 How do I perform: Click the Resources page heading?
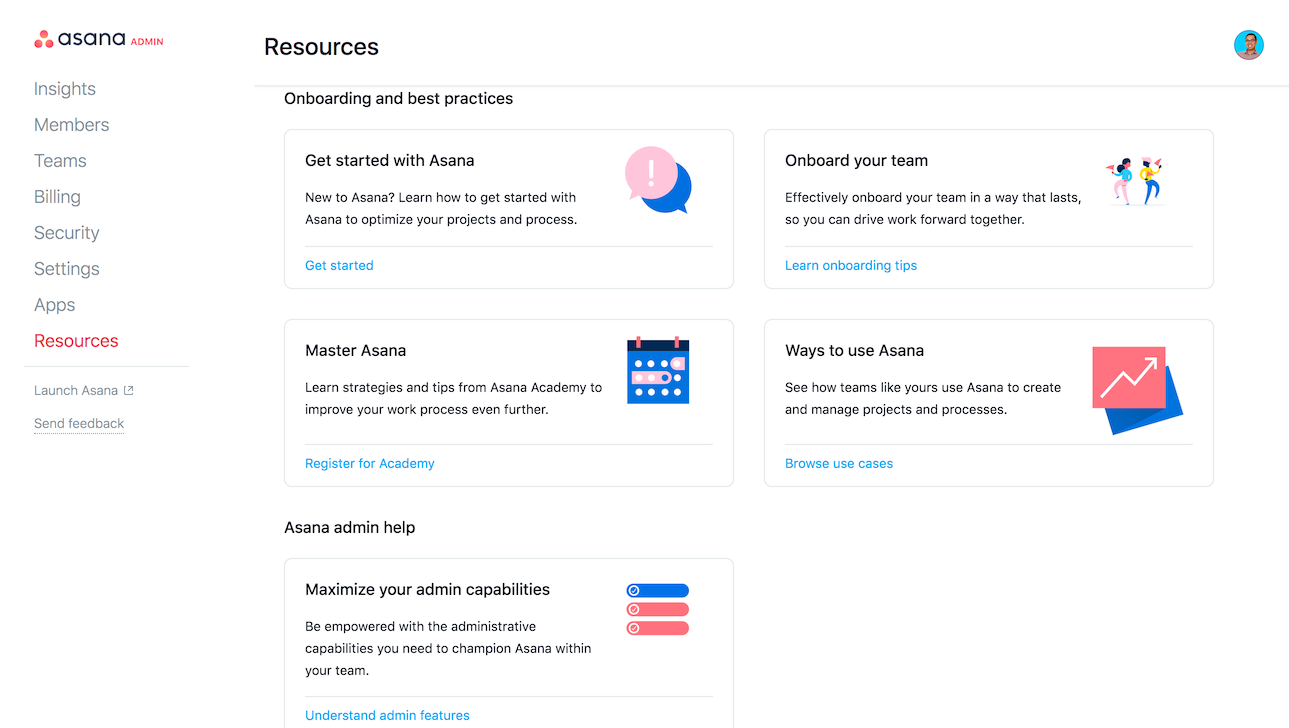321,47
